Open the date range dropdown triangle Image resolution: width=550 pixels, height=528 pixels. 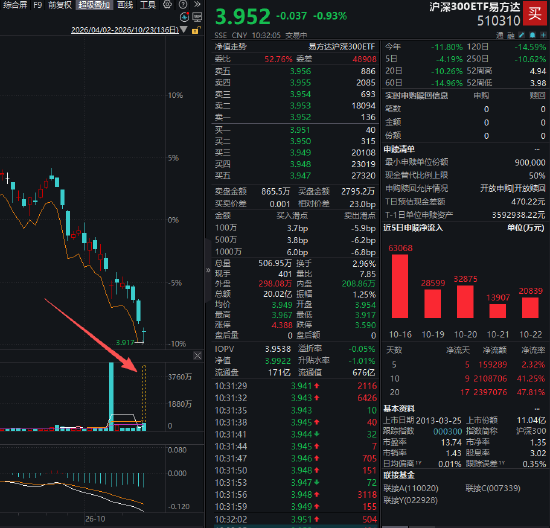click(184, 30)
